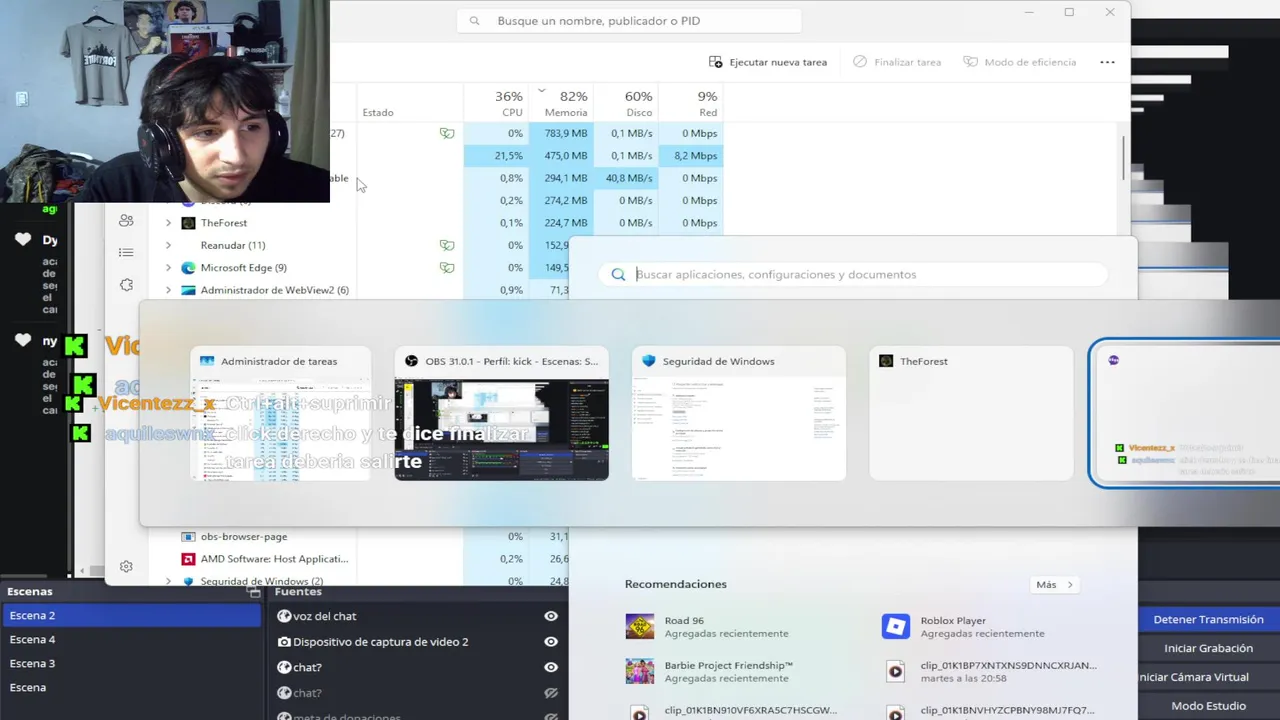Click the AMD Software process icon
Screen dimensions: 1280x720
[x=188, y=559]
